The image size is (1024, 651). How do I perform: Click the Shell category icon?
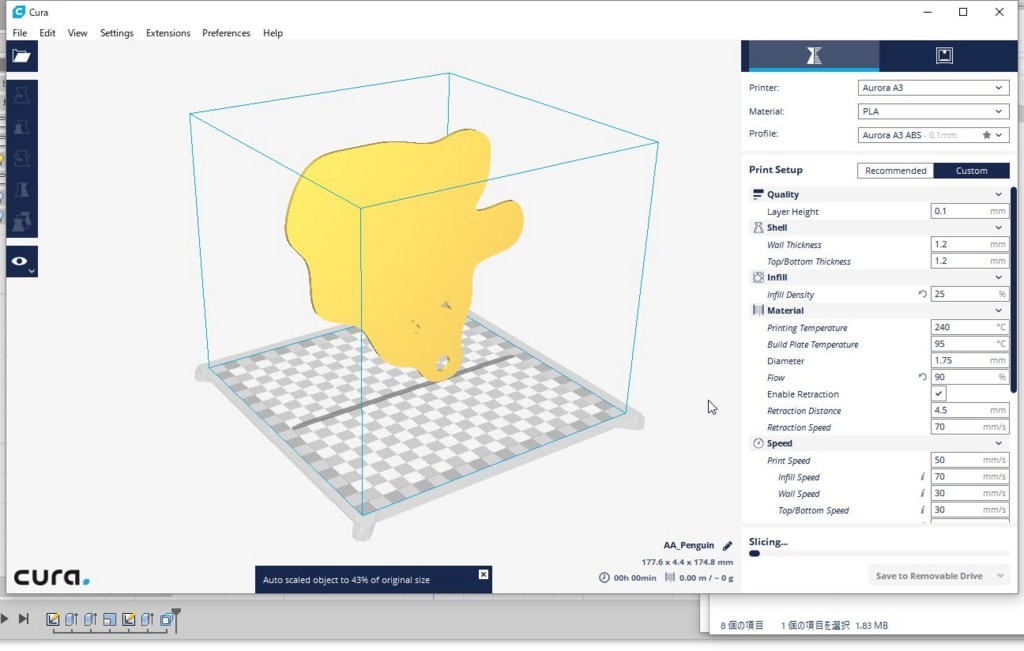(x=758, y=228)
